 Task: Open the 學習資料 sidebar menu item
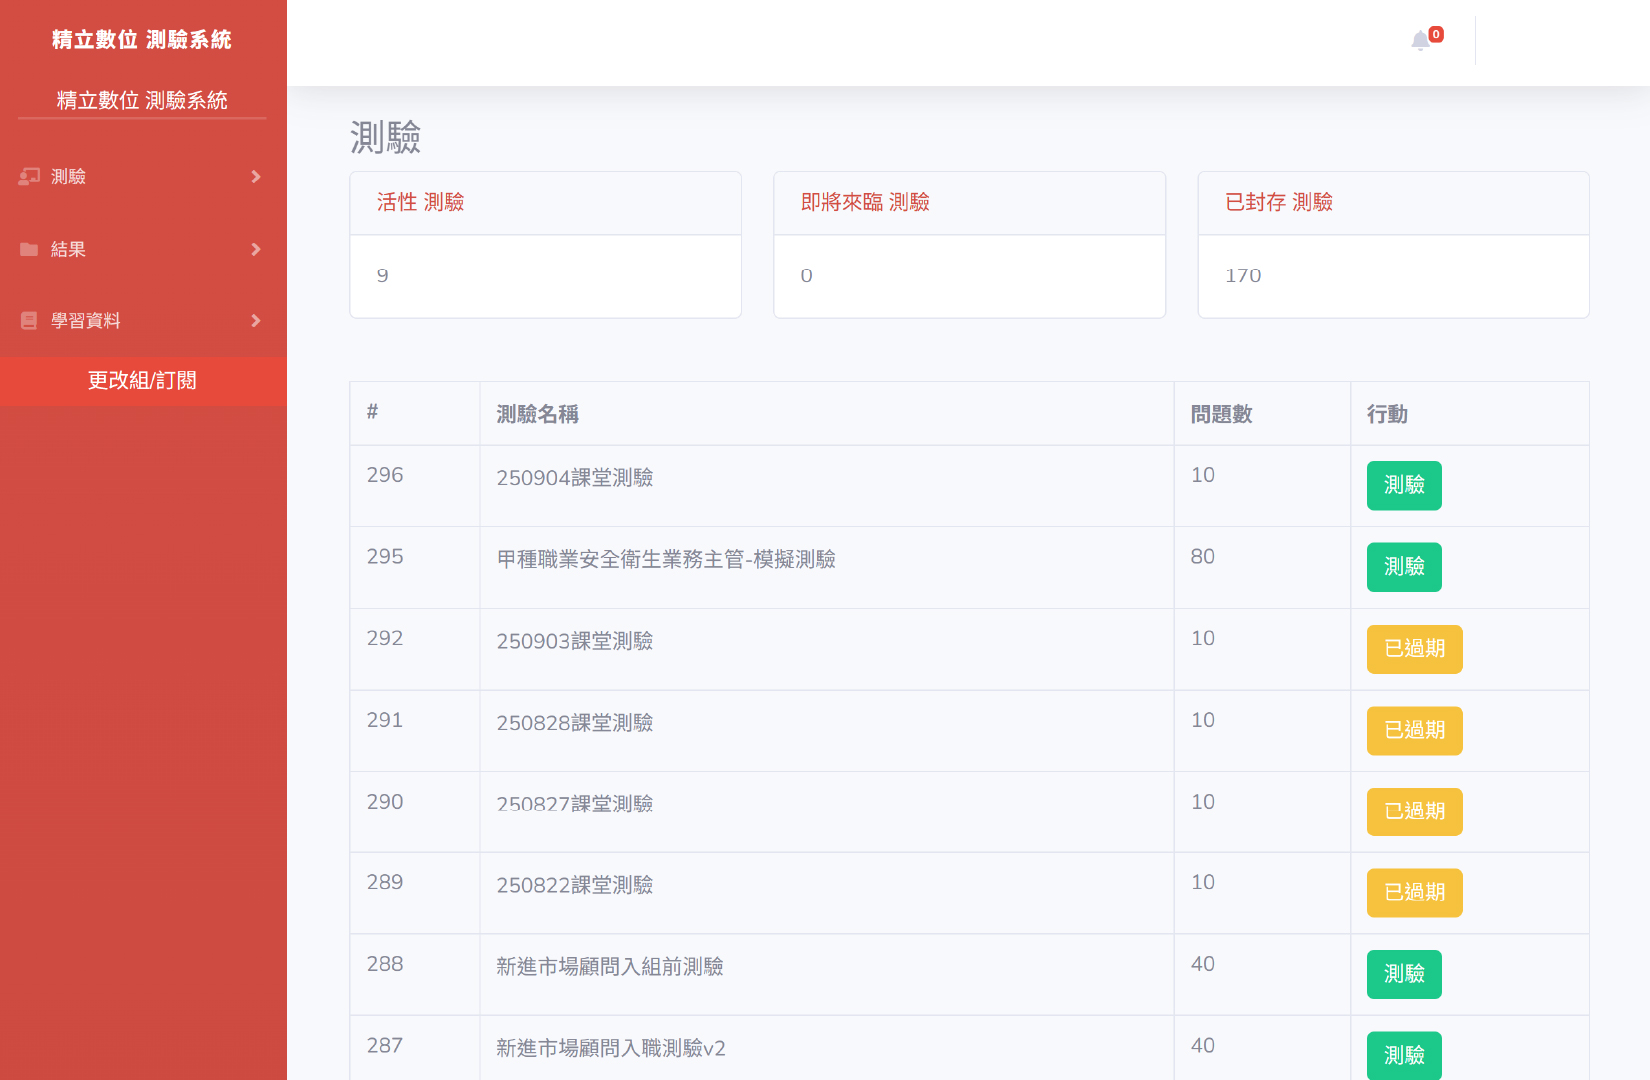pos(86,321)
